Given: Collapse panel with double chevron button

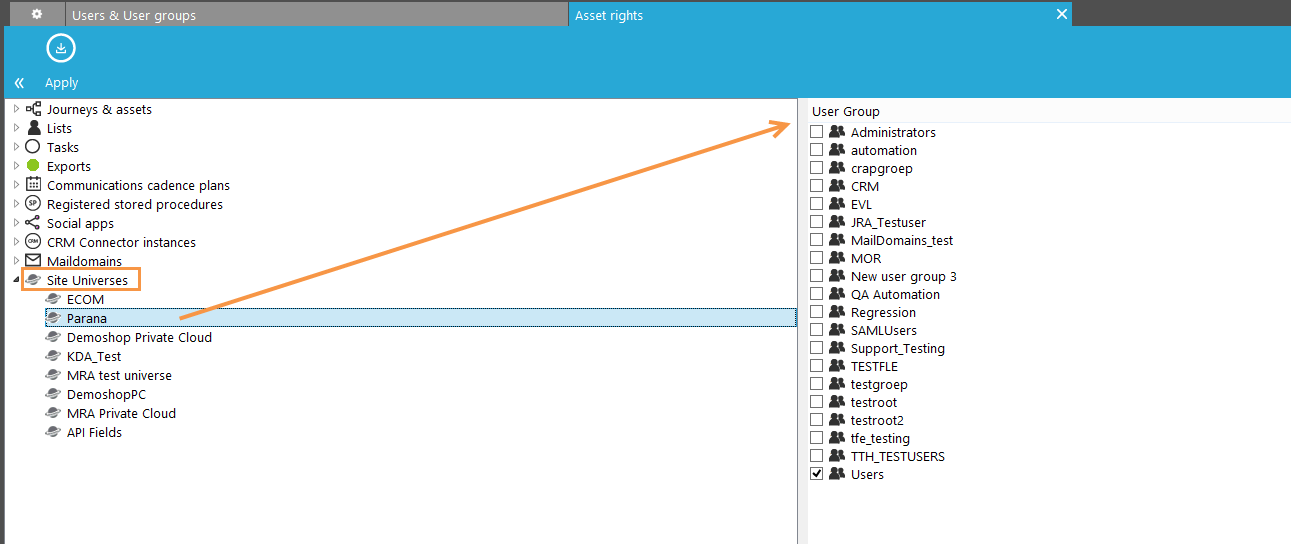Looking at the screenshot, I should point(19,83).
